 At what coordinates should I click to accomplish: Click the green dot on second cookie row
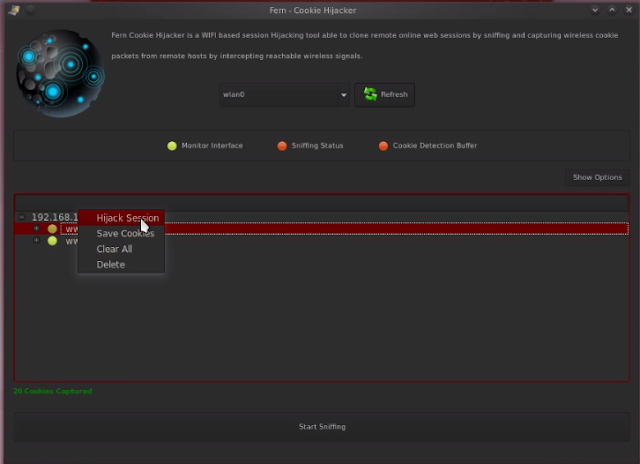(x=52, y=241)
